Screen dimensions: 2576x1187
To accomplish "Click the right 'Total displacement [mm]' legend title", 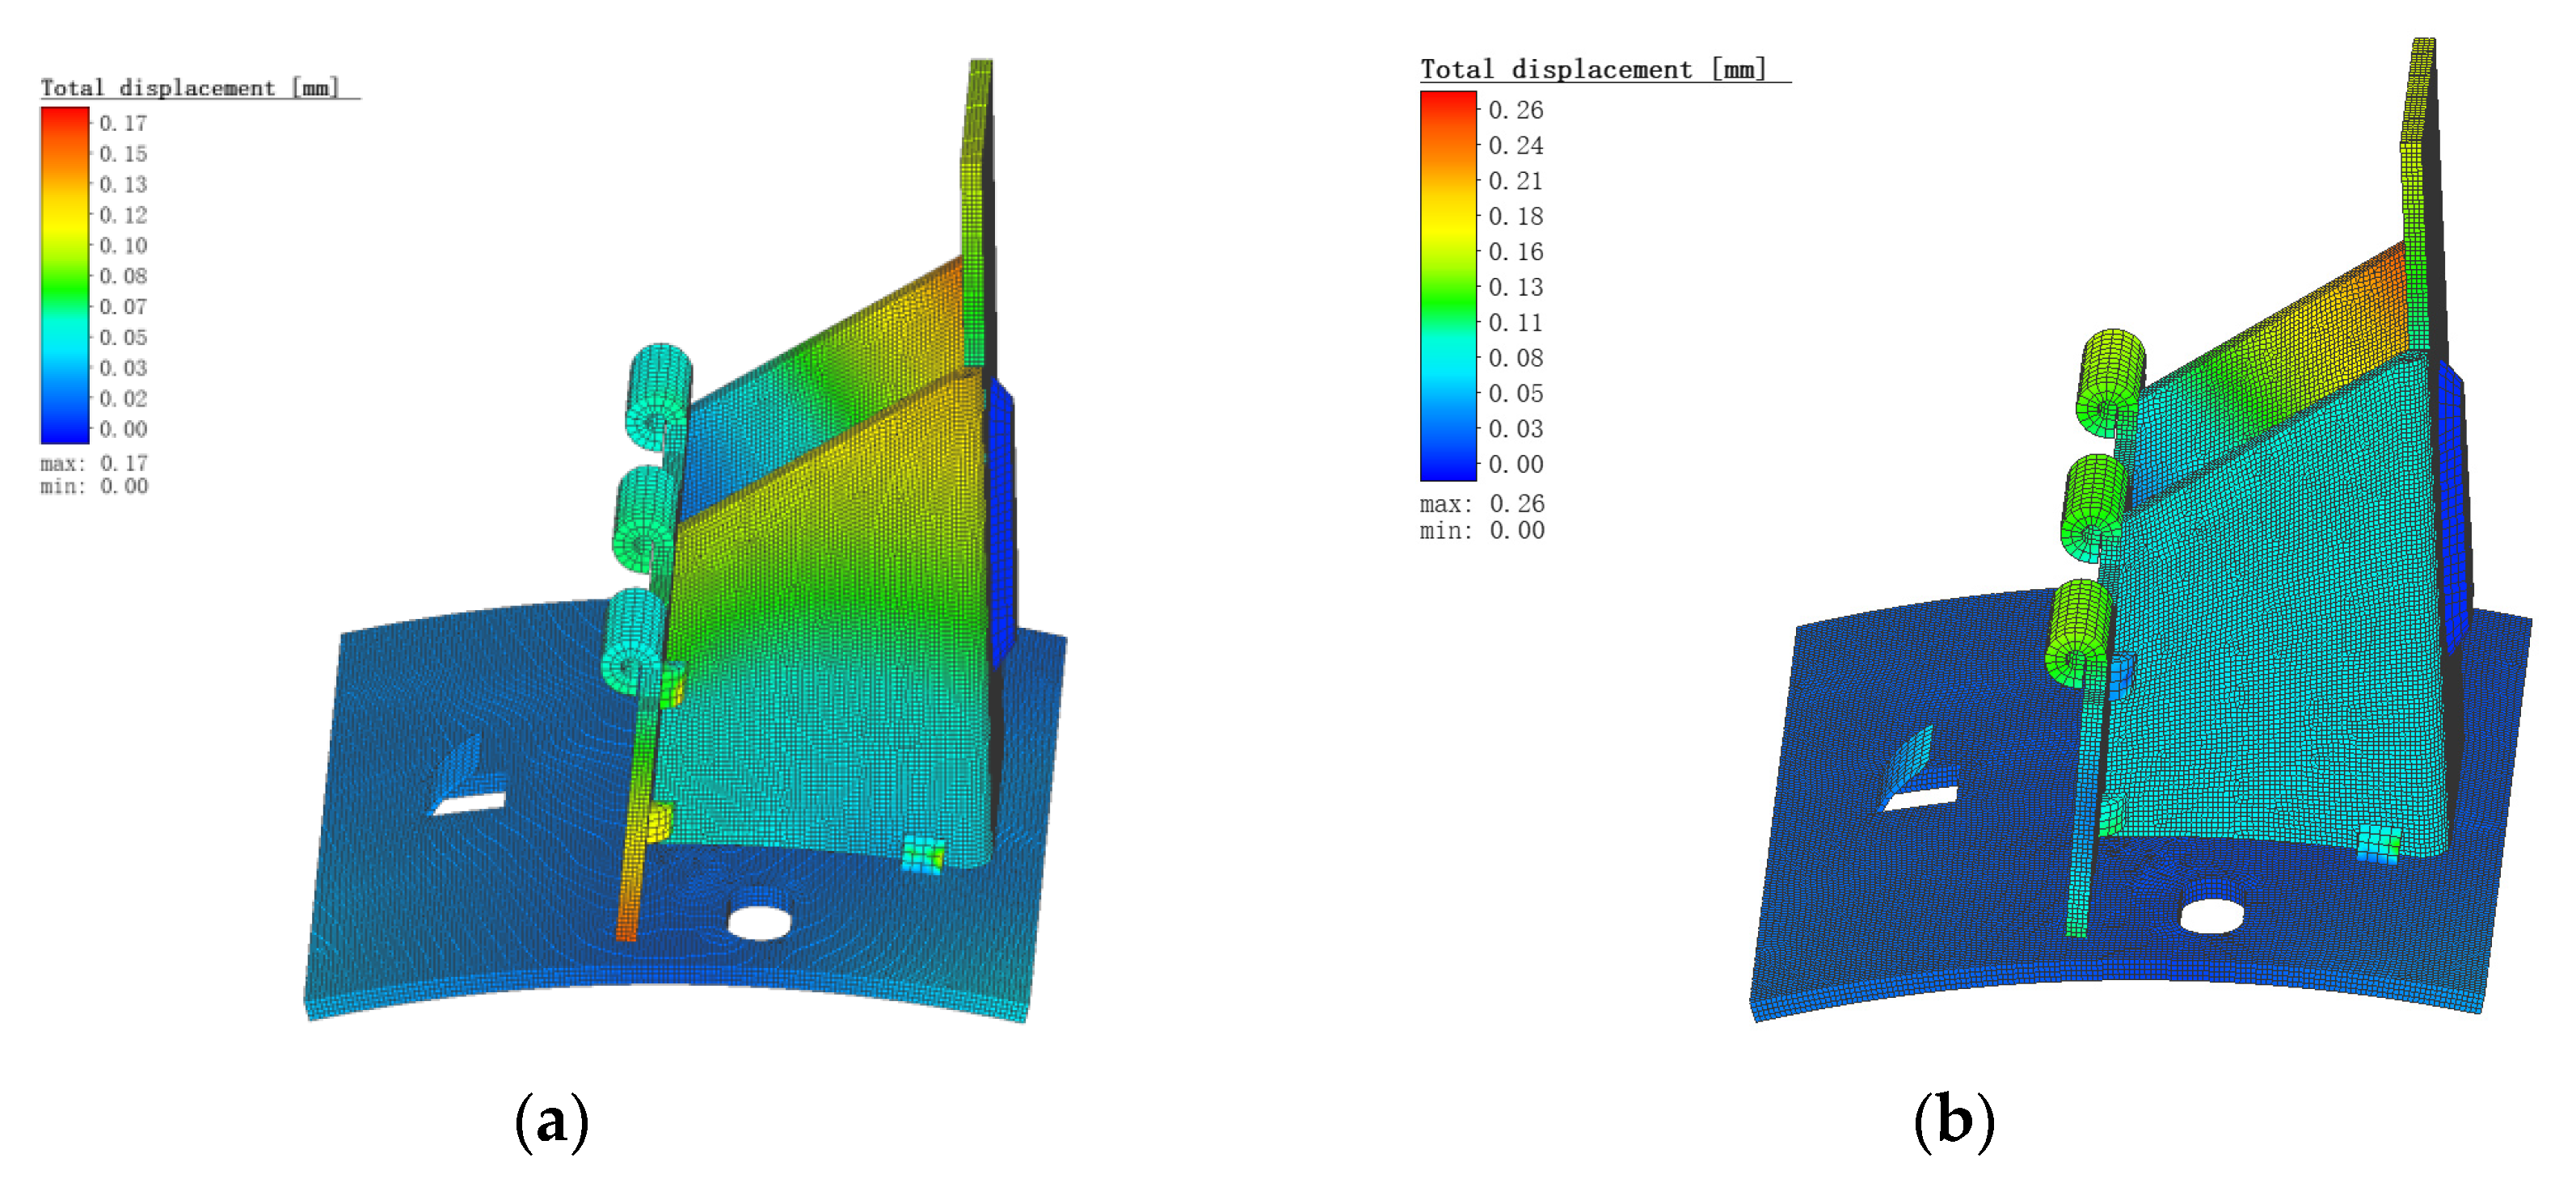I will [x=1593, y=69].
